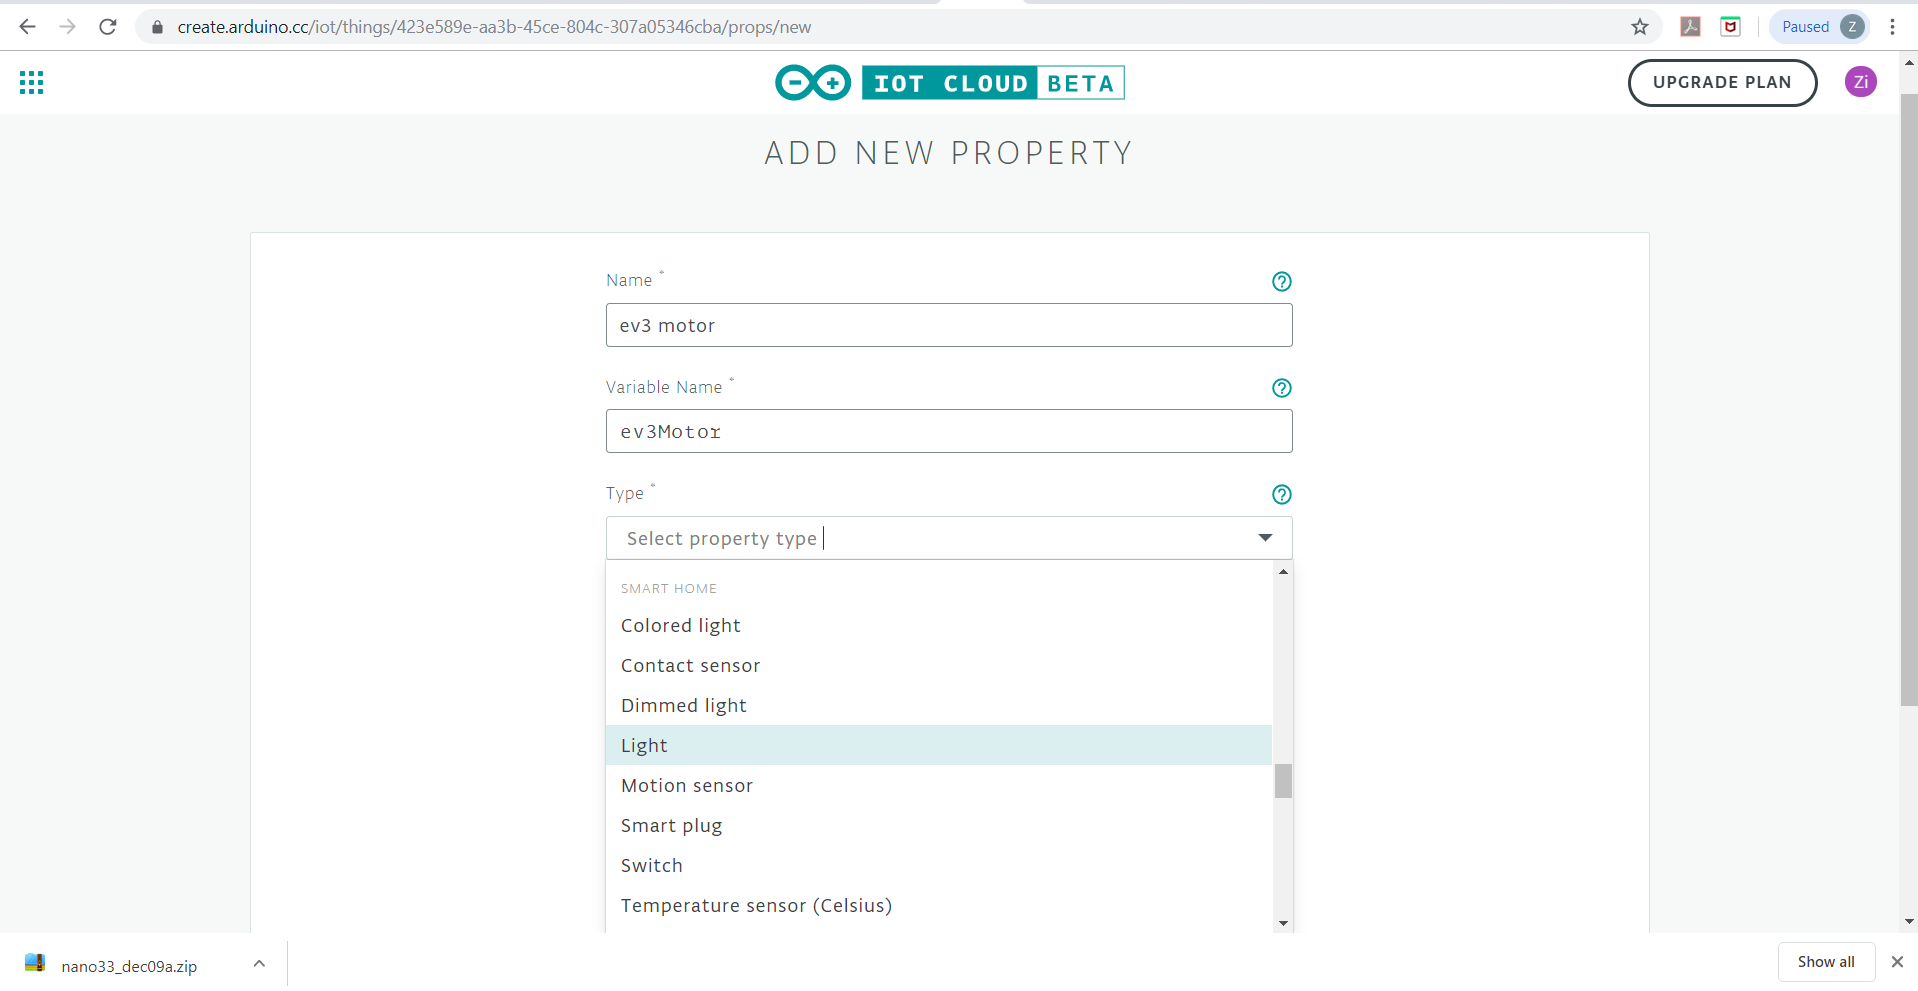This screenshot has width=1918, height=991.
Task: Click the ADD NEW PROPERTY heading
Action: [948, 153]
